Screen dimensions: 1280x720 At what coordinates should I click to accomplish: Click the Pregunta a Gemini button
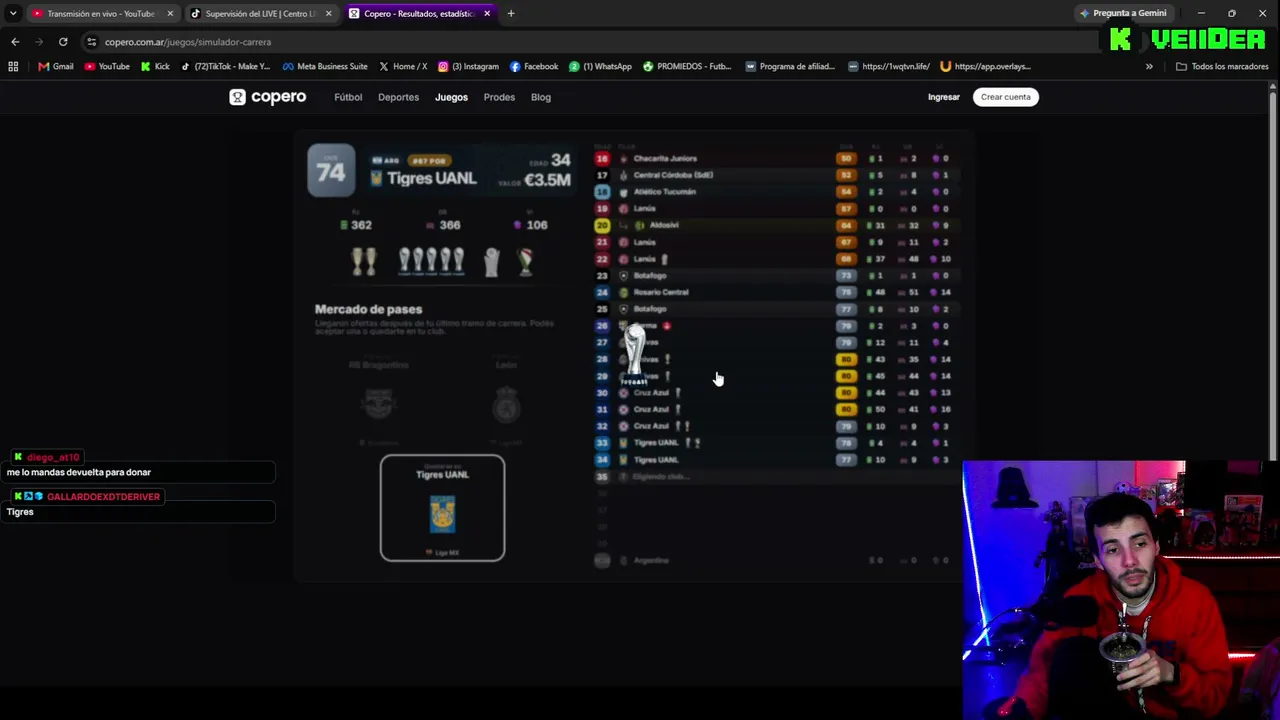click(1123, 13)
